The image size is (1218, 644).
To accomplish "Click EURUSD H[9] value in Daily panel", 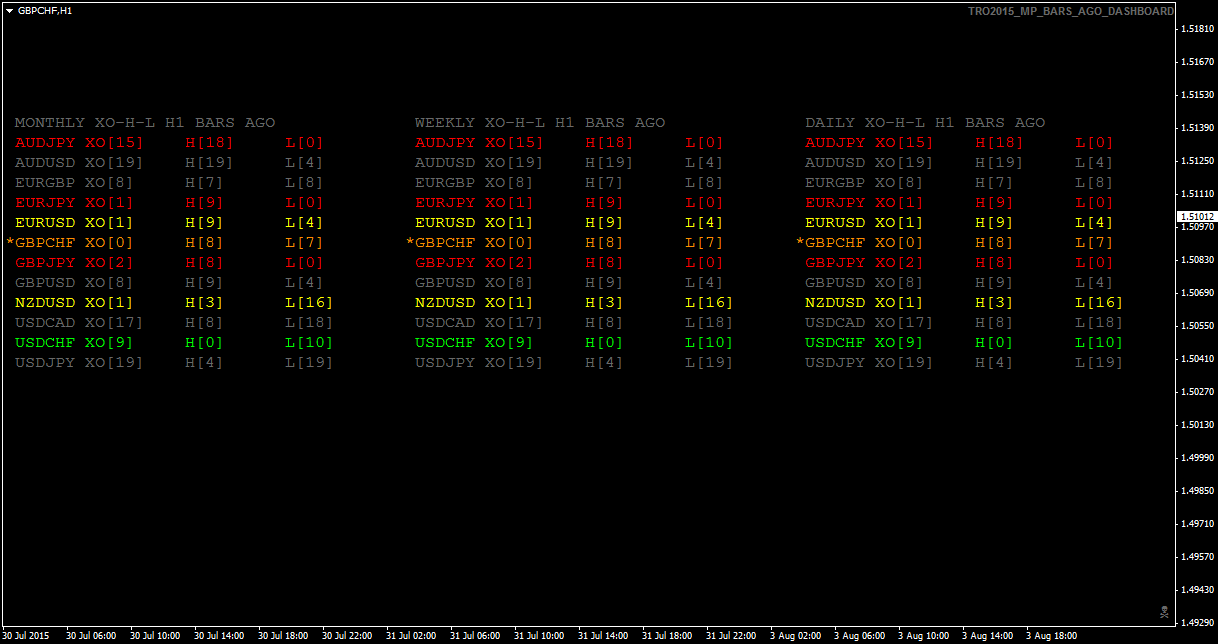I will coord(994,223).
